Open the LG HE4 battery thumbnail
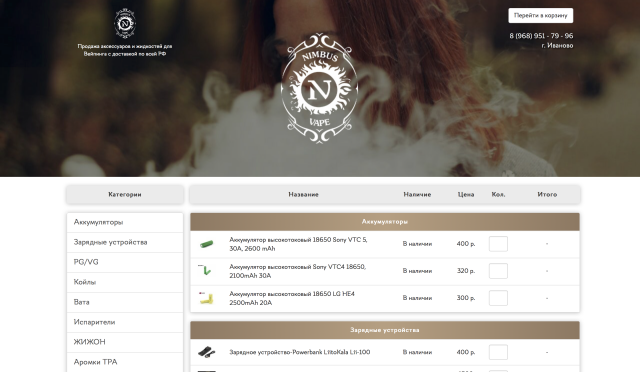Image resolution: width=640 pixels, height=372 pixels. tap(206, 298)
